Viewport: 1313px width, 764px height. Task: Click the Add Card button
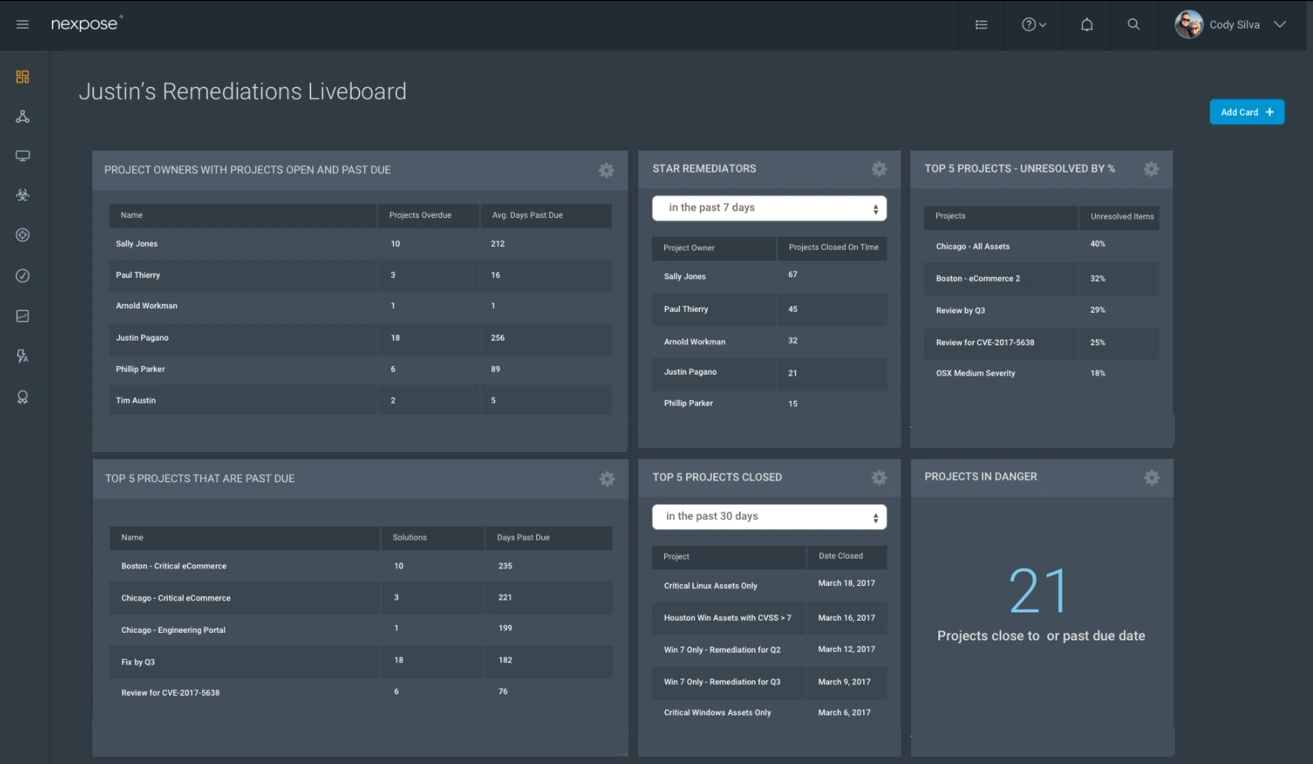[1246, 111]
